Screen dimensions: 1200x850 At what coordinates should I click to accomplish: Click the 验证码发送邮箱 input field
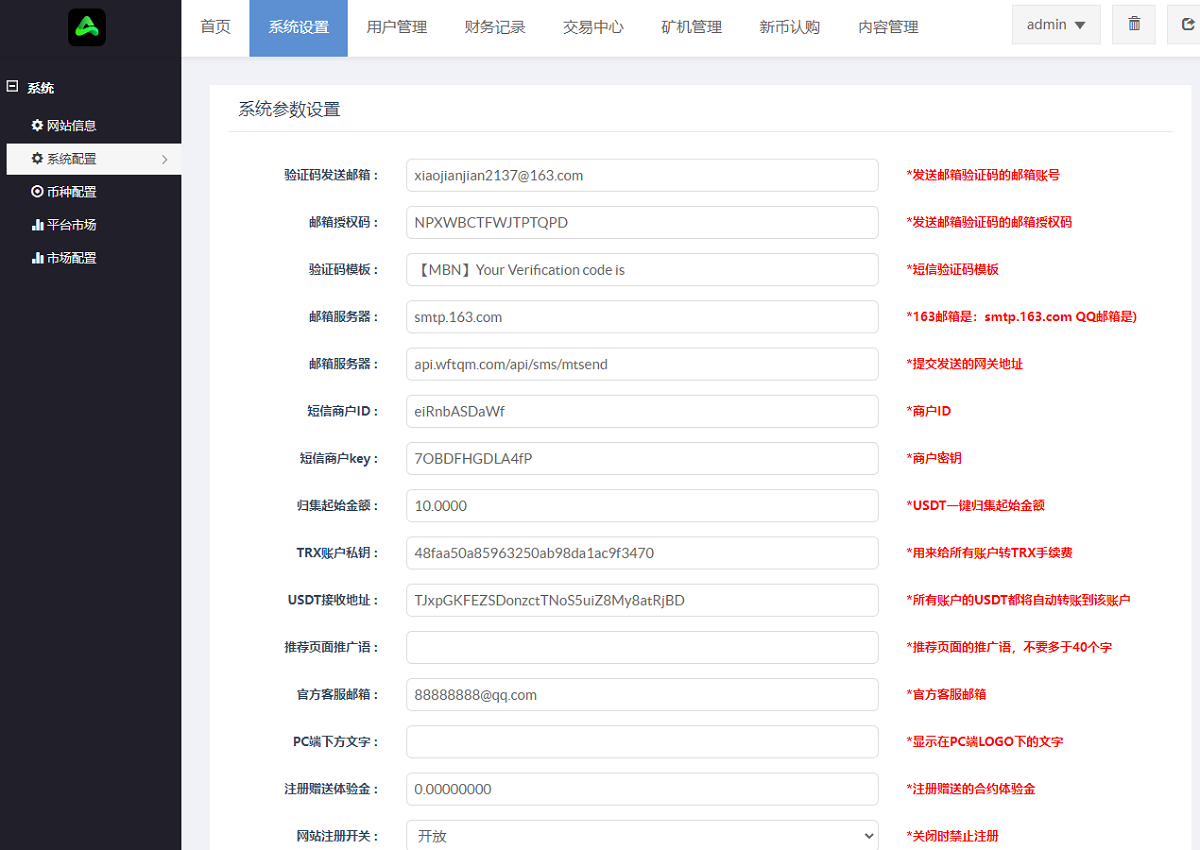642,175
